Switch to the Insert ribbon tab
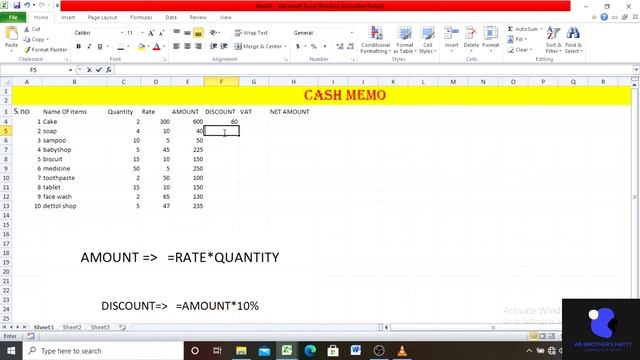640x360 pixels. tap(68, 17)
